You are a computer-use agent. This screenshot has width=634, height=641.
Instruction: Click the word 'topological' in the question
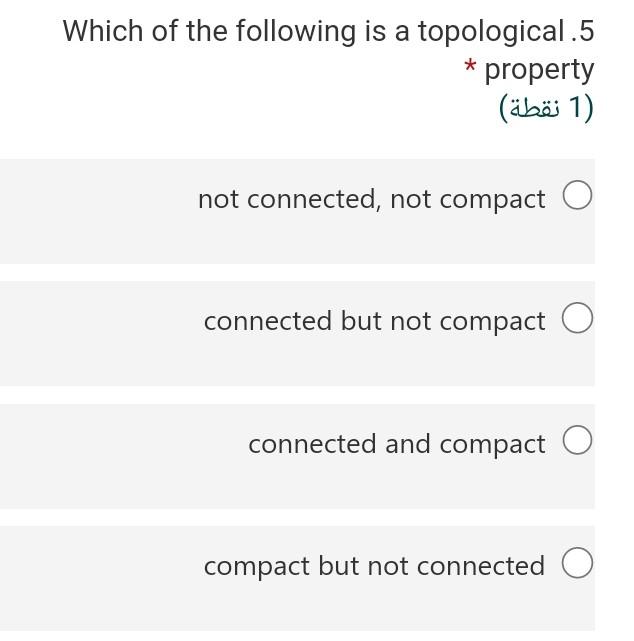(x=491, y=32)
